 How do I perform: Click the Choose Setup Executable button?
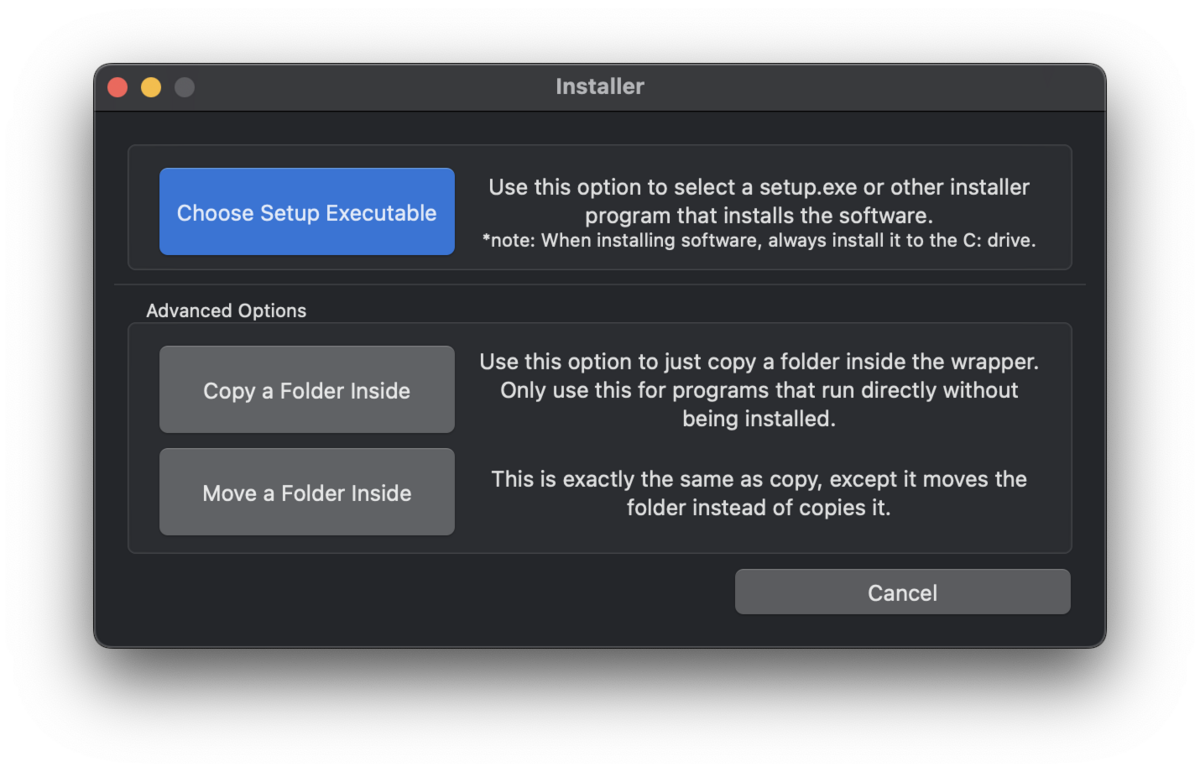306,212
